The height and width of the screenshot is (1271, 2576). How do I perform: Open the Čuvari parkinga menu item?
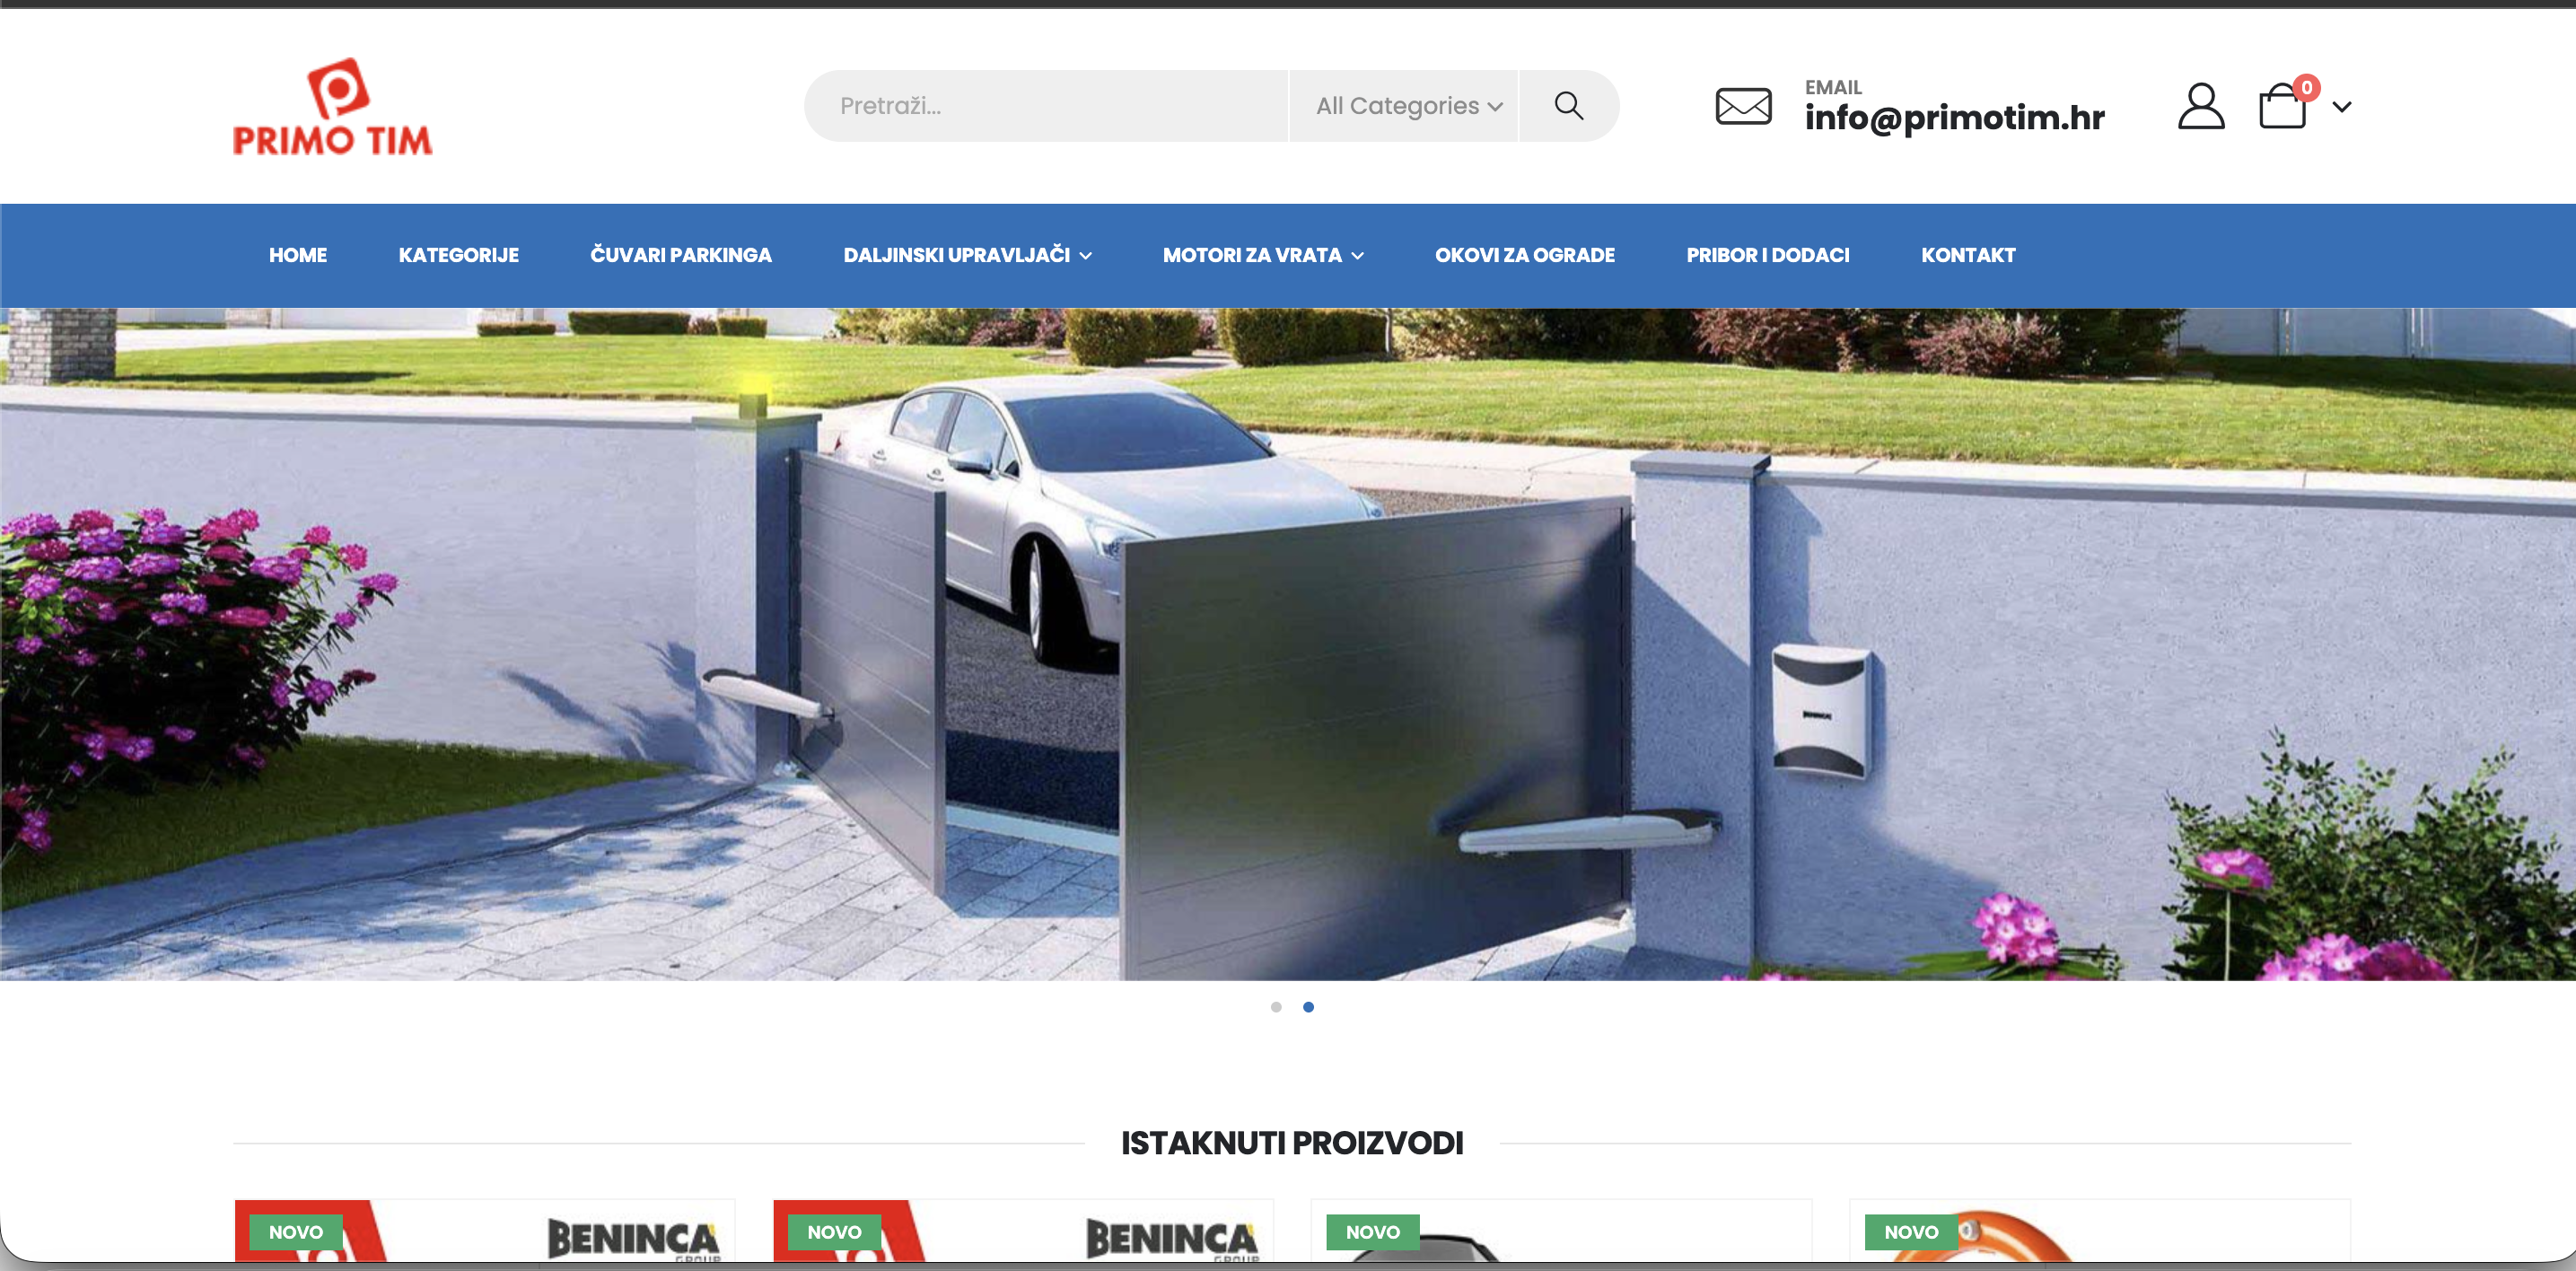pyautogui.click(x=681, y=255)
